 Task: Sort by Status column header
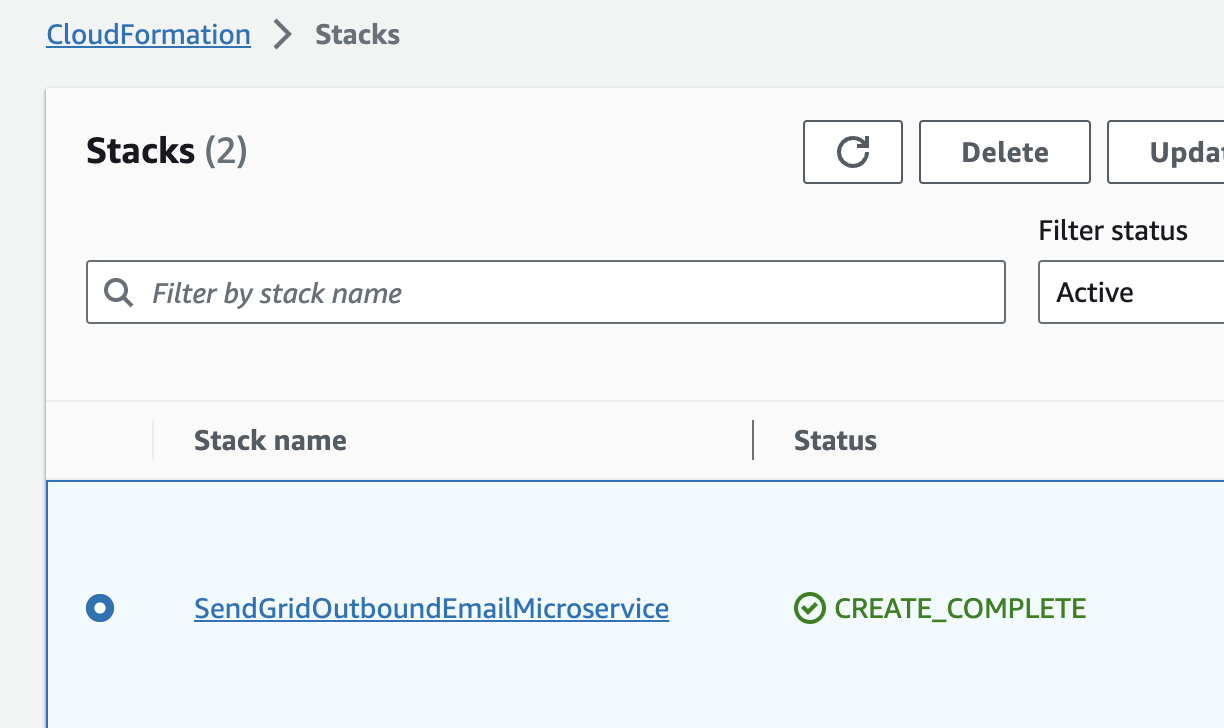835,440
